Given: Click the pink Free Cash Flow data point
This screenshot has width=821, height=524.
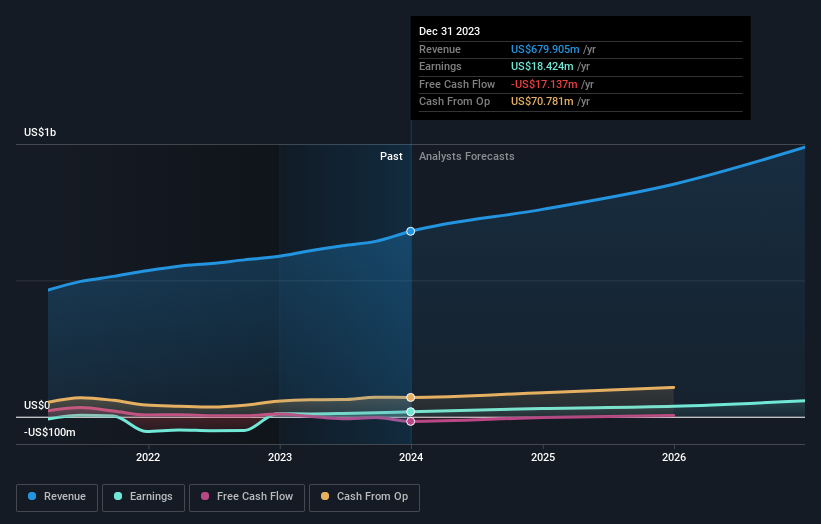Looking at the screenshot, I should (410, 421).
